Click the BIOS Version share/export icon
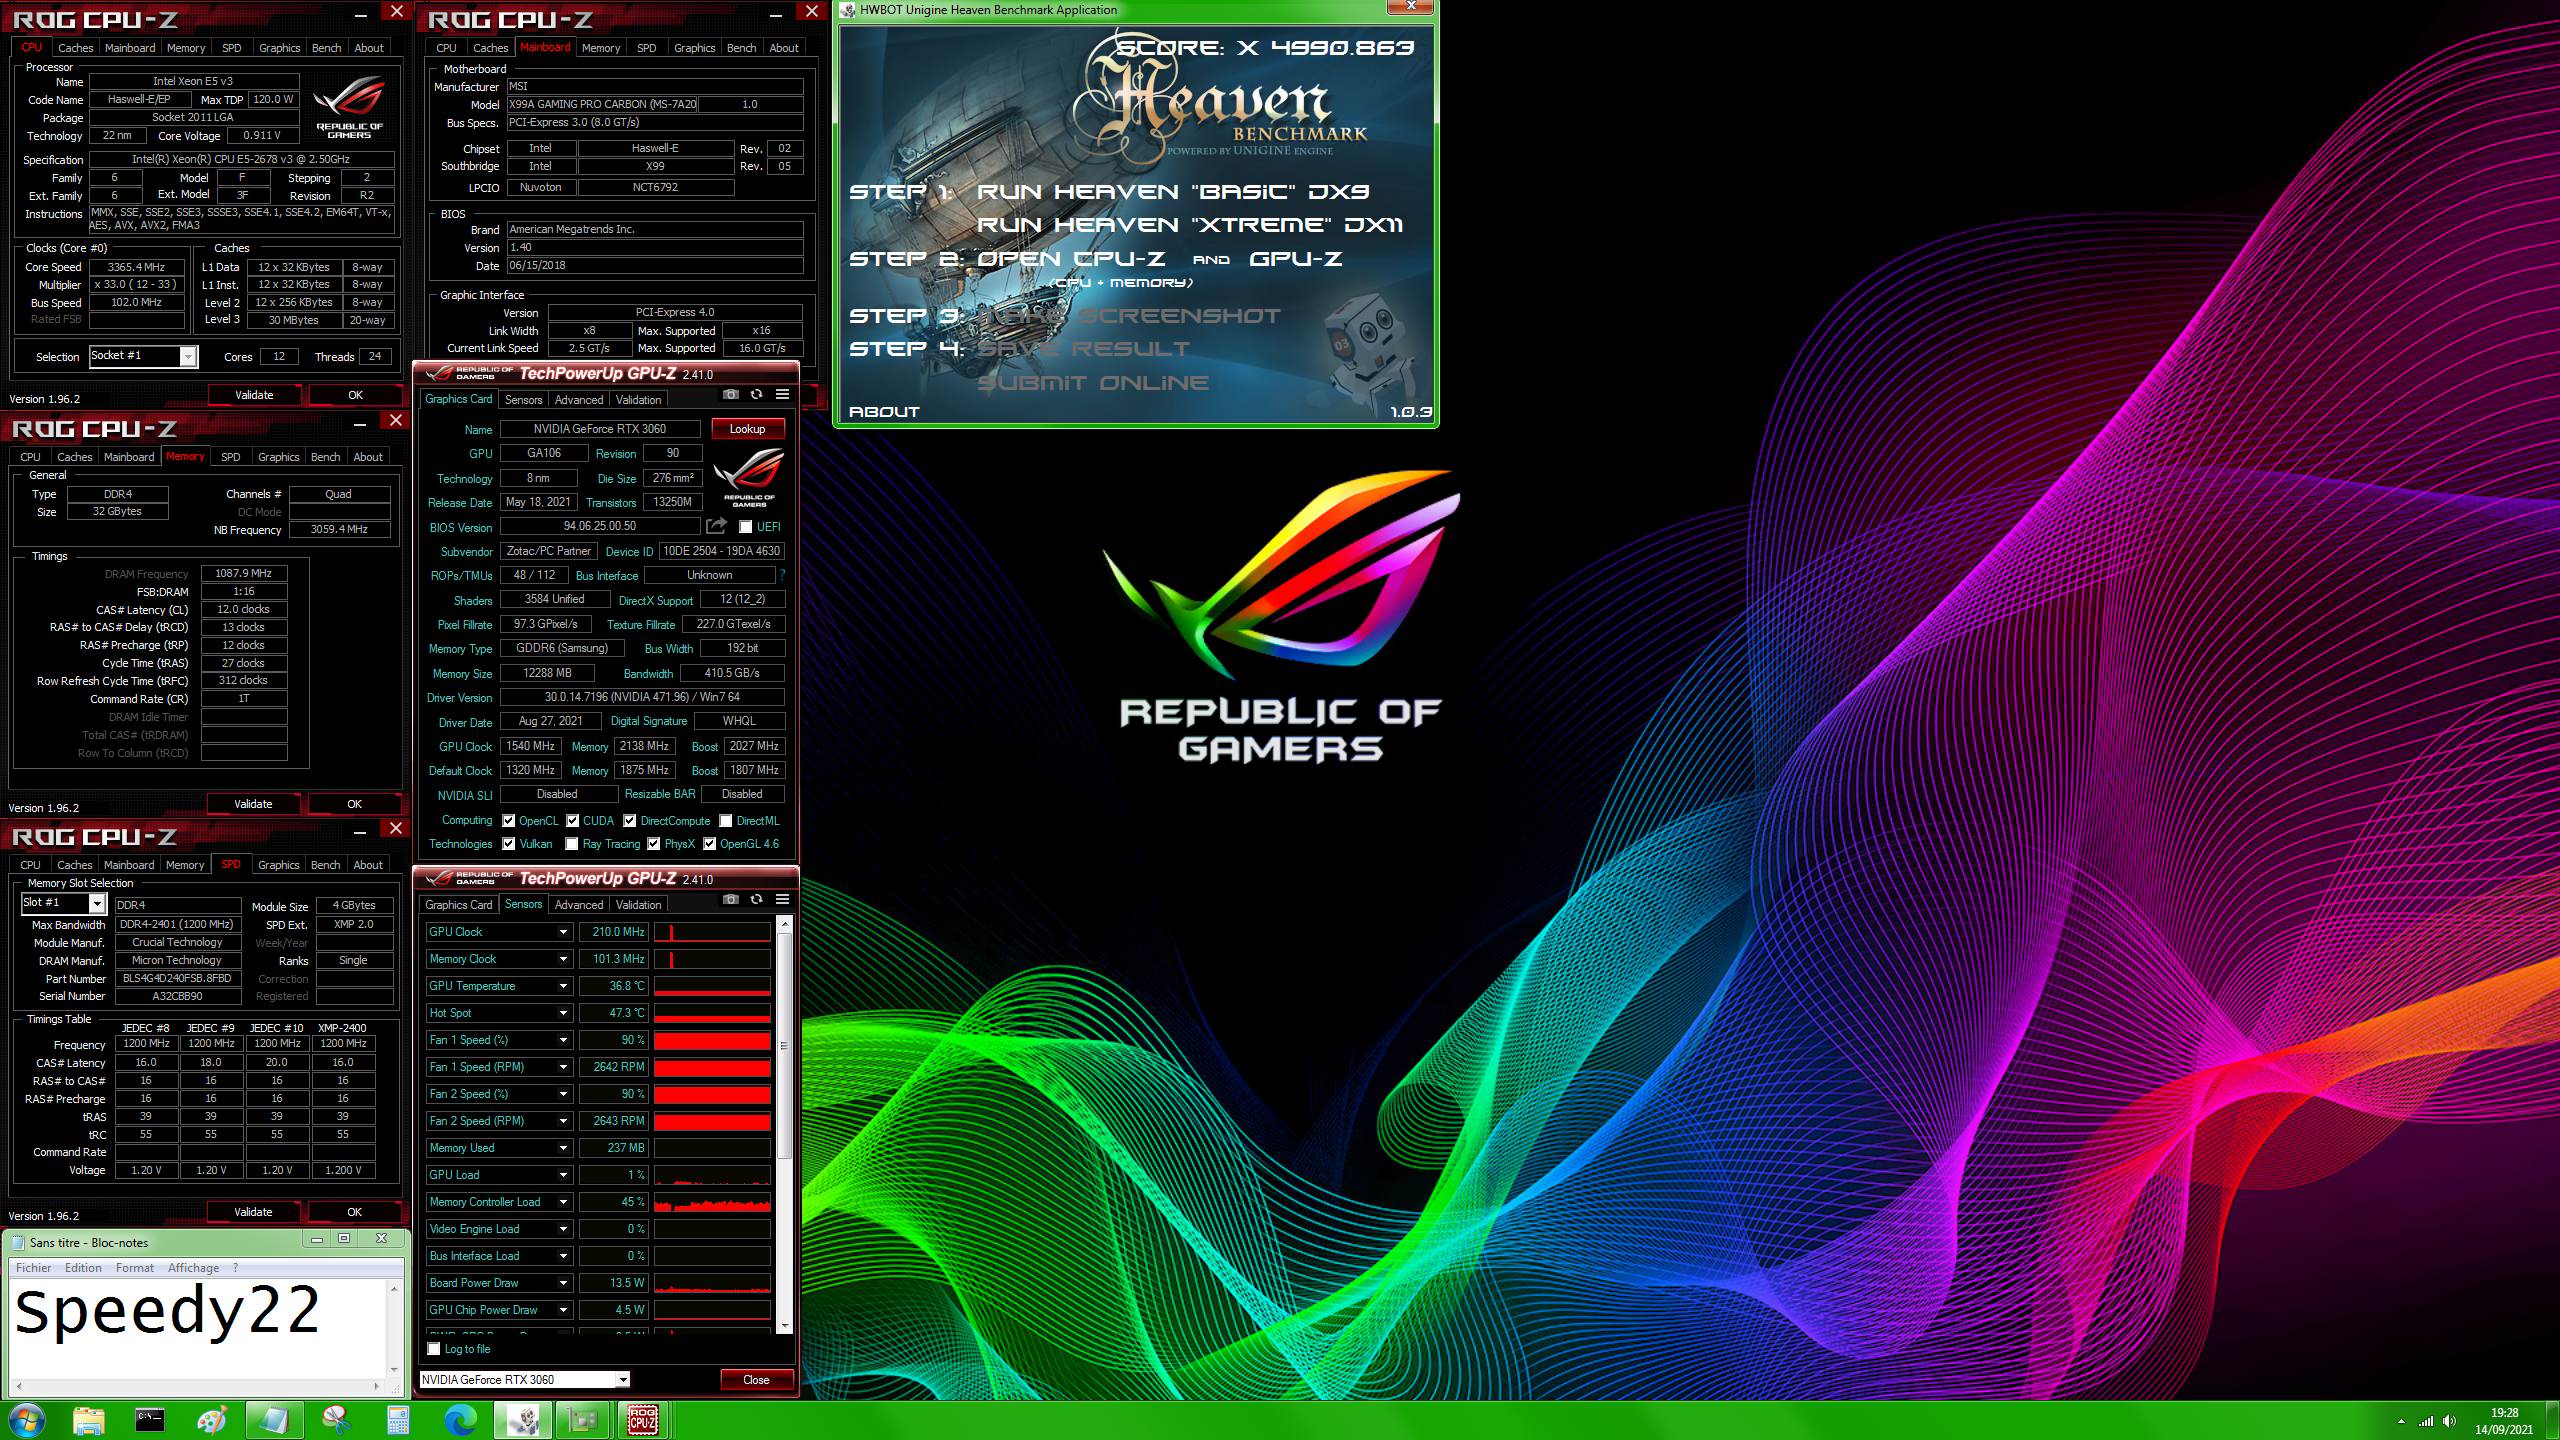The height and width of the screenshot is (1440, 2560). pos(716,526)
